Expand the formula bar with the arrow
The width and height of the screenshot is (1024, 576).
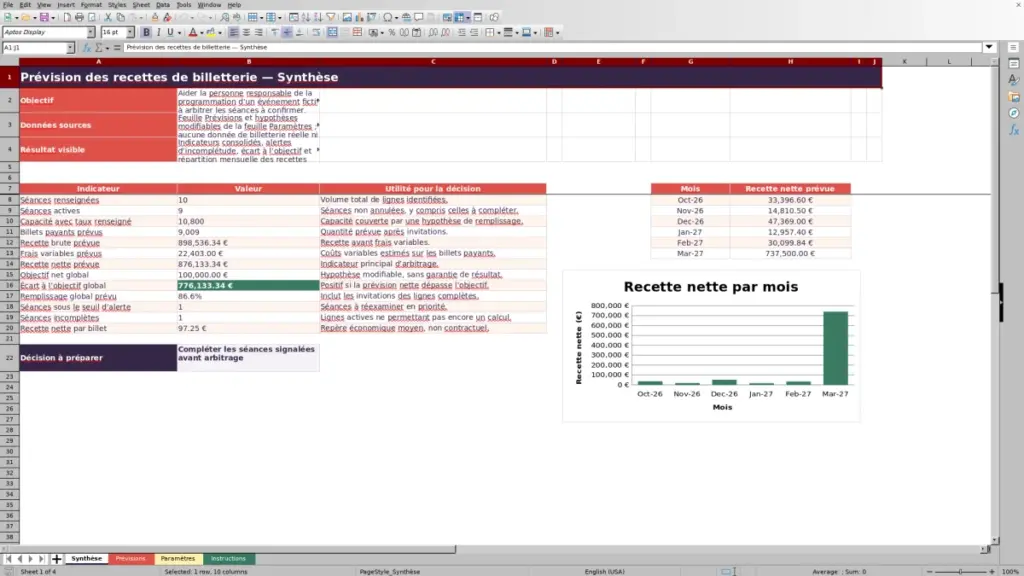click(x=989, y=47)
